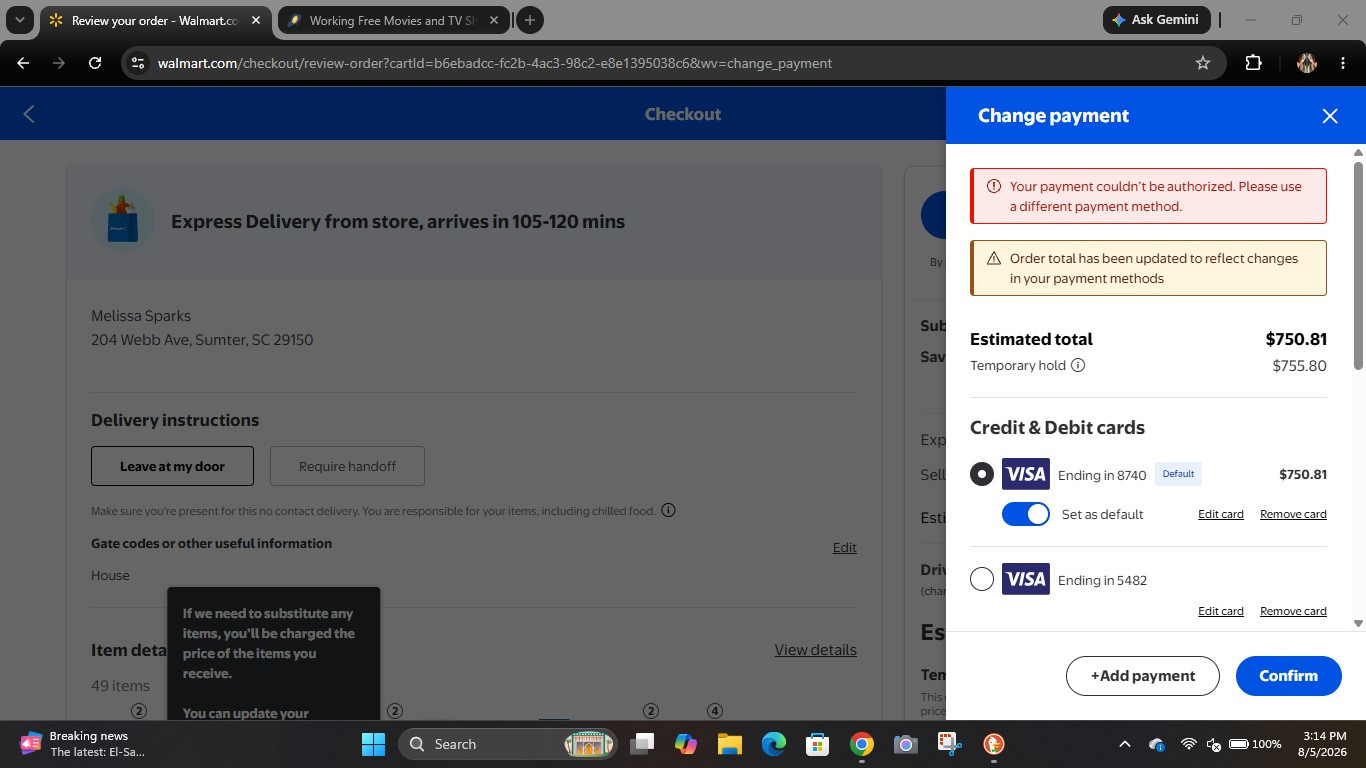Click the back arrow in the Checkout header
Viewport: 1366px width, 768px height.
(29, 114)
